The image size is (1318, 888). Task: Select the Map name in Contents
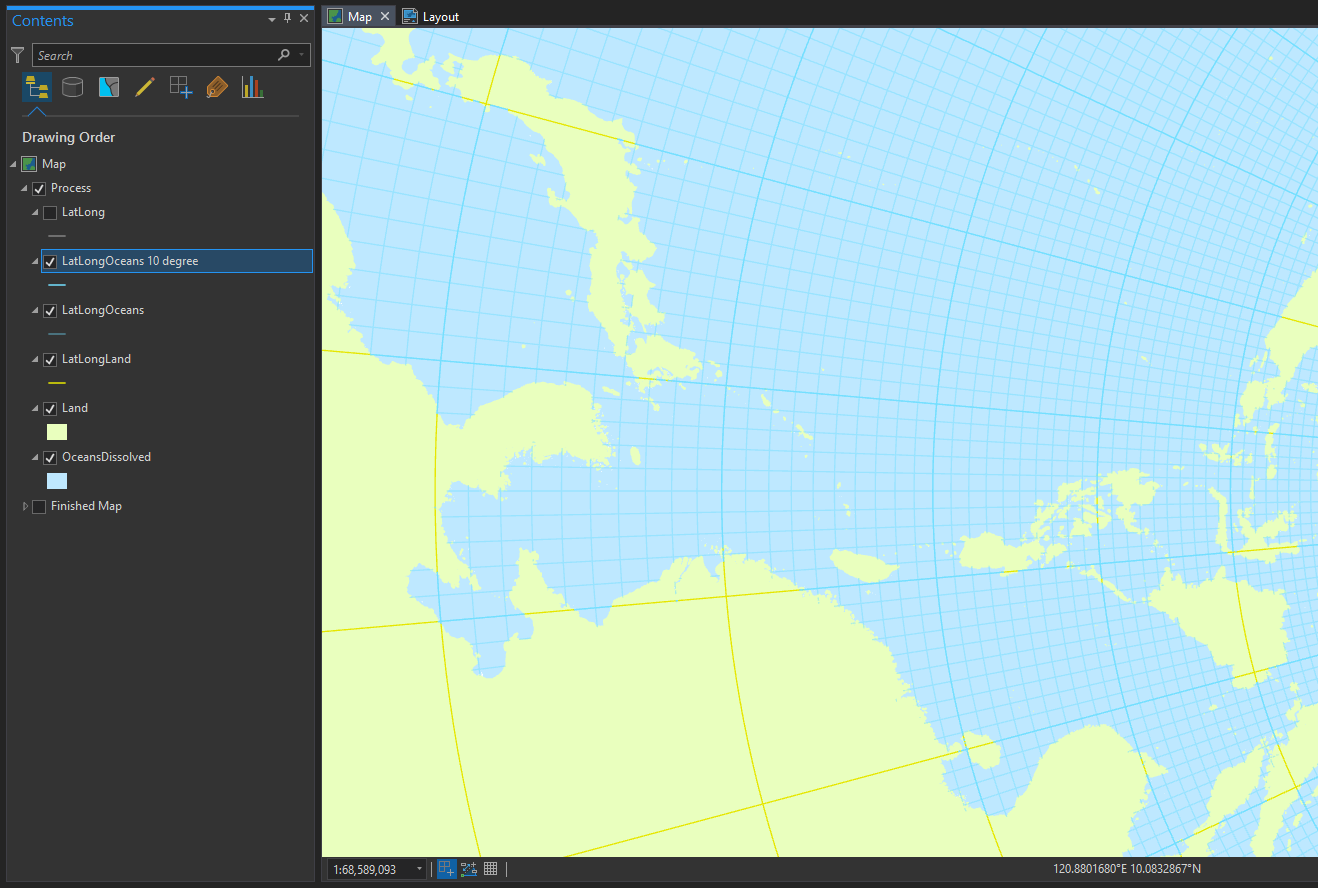click(54, 164)
